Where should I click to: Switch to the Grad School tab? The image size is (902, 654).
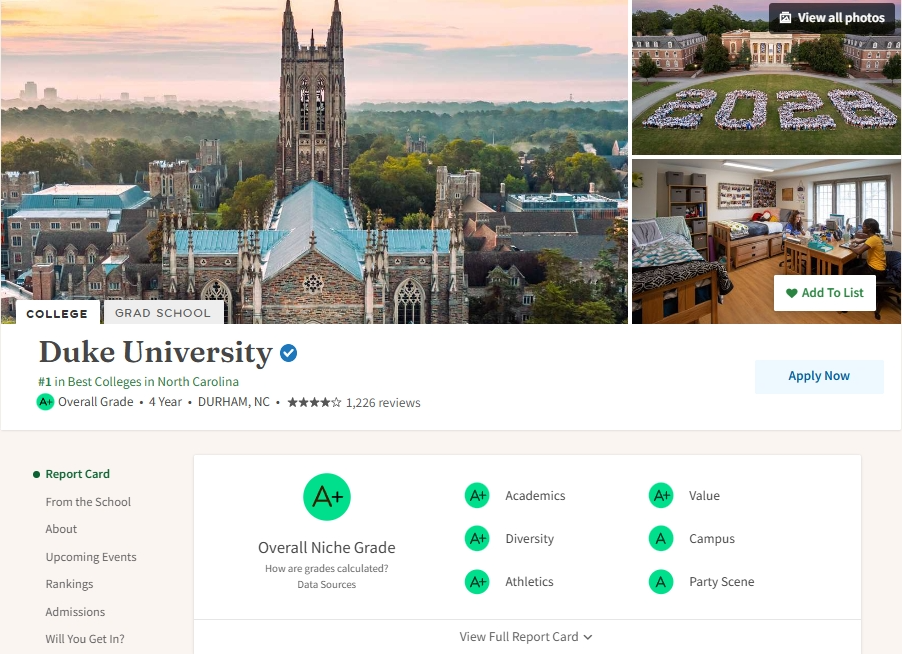tap(163, 313)
